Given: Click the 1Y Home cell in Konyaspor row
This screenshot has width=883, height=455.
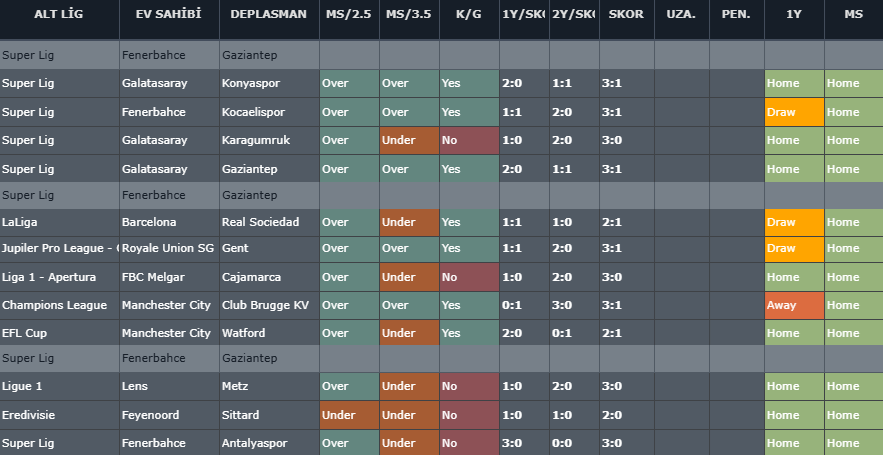Looking at the screenshot, I should pyautogui.click(x=794, y=83).
